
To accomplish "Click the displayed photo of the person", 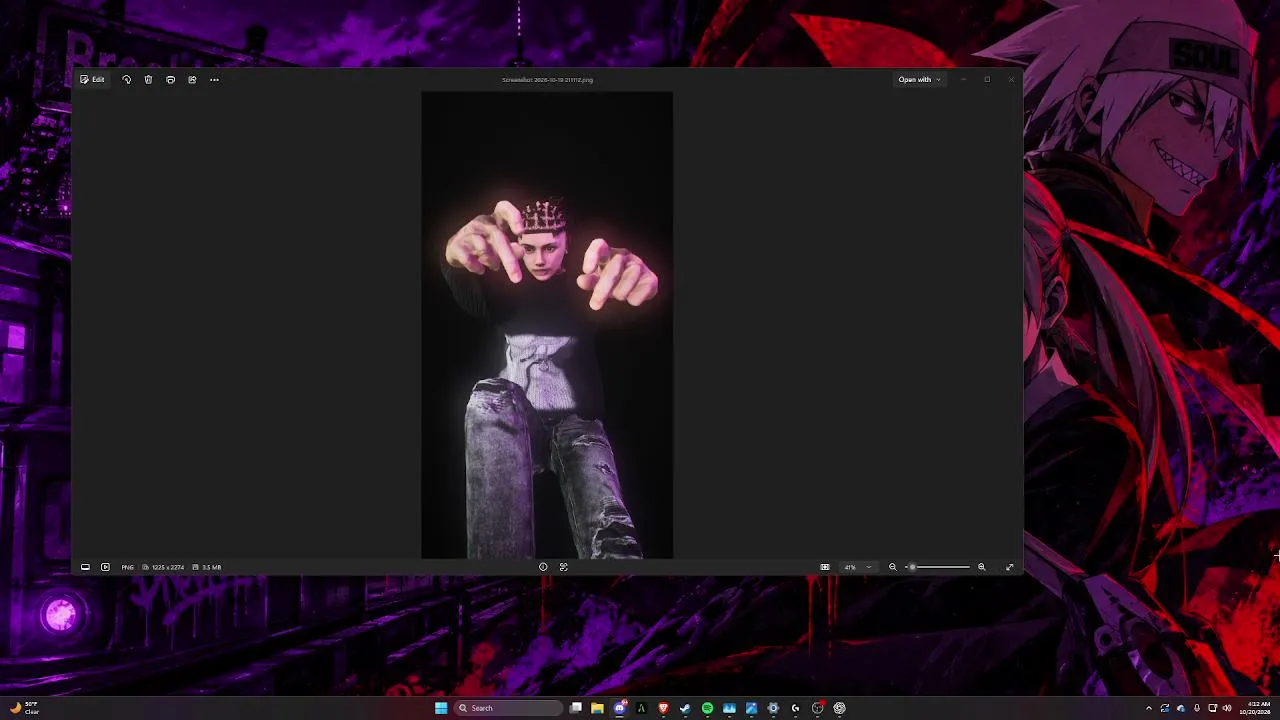I will (547, 325).
